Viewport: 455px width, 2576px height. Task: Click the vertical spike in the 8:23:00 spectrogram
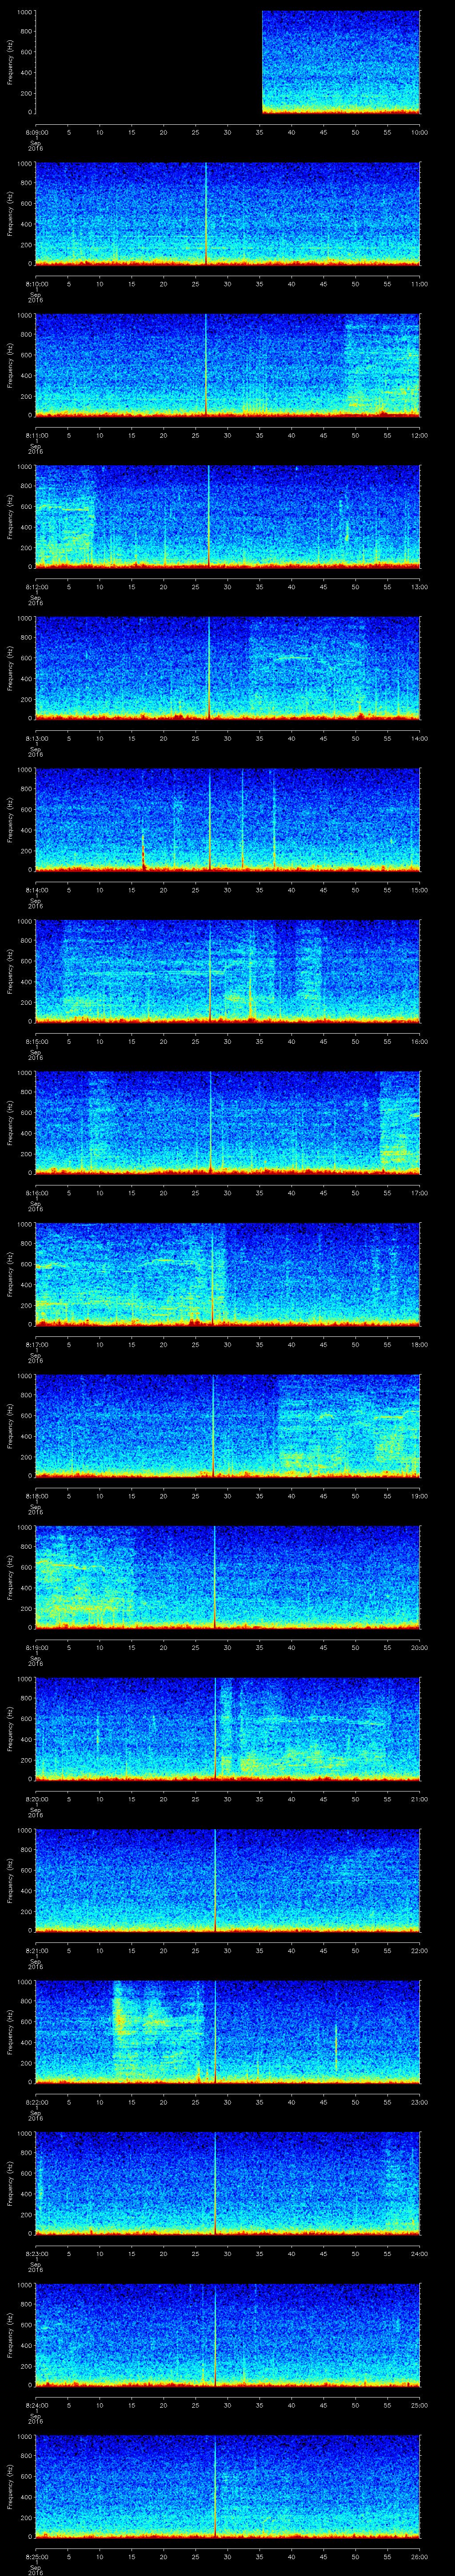[x=214, y=2183]
